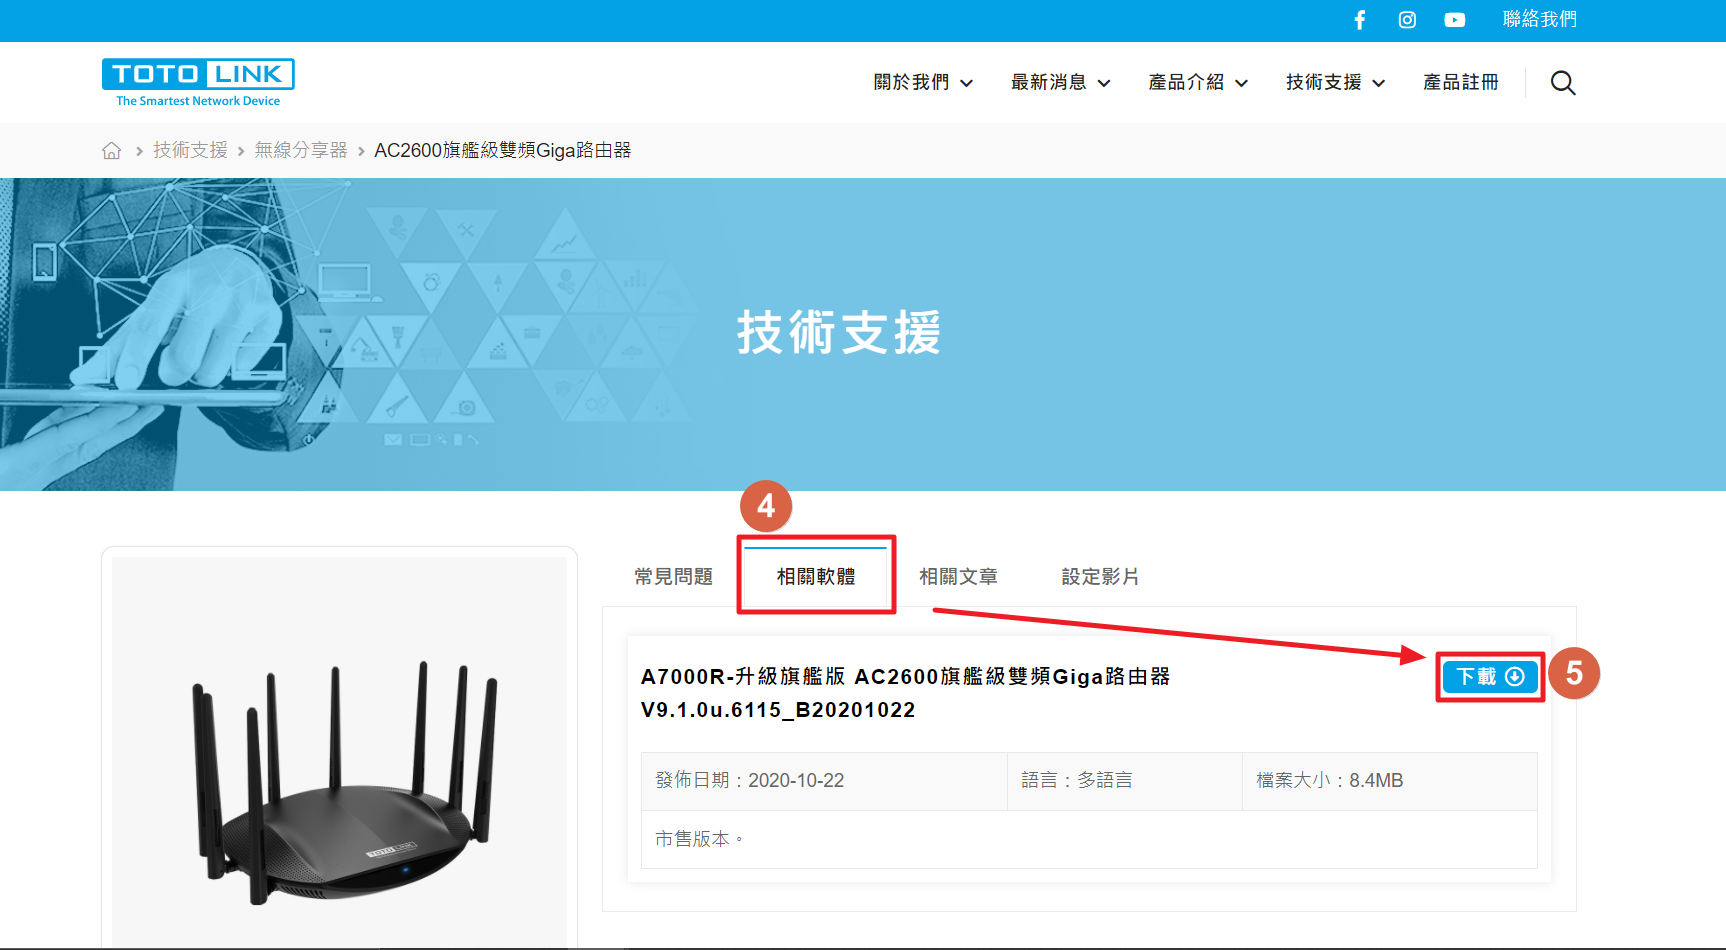Open the YouTube icon link
1726x950 pixels.
pyautogui.click(x=1455, y=20)
